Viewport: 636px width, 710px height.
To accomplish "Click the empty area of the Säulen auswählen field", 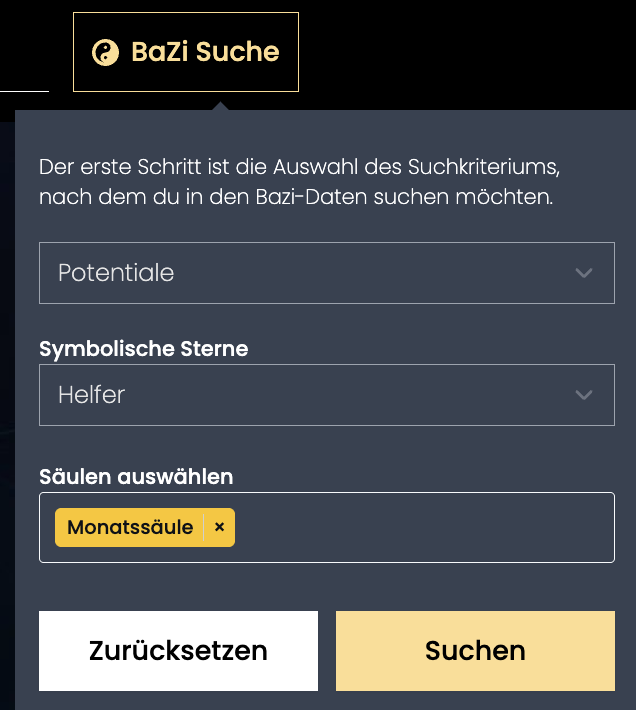I will pos(423,528).
